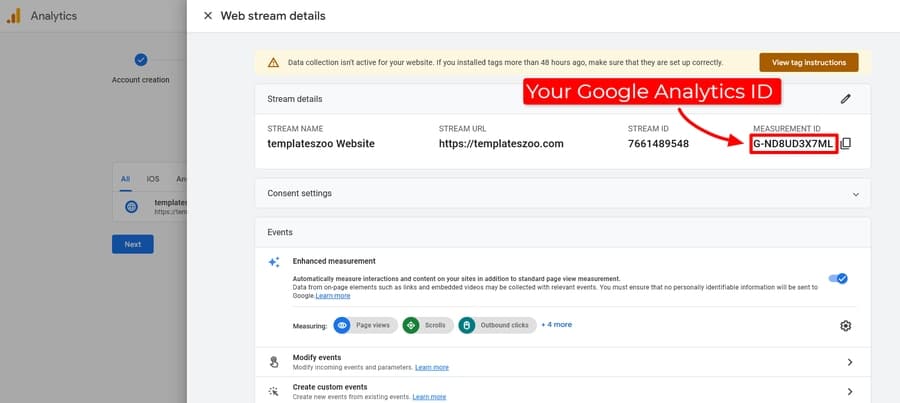
Task: Click the Page views chip label
Action: click(373, 326)
